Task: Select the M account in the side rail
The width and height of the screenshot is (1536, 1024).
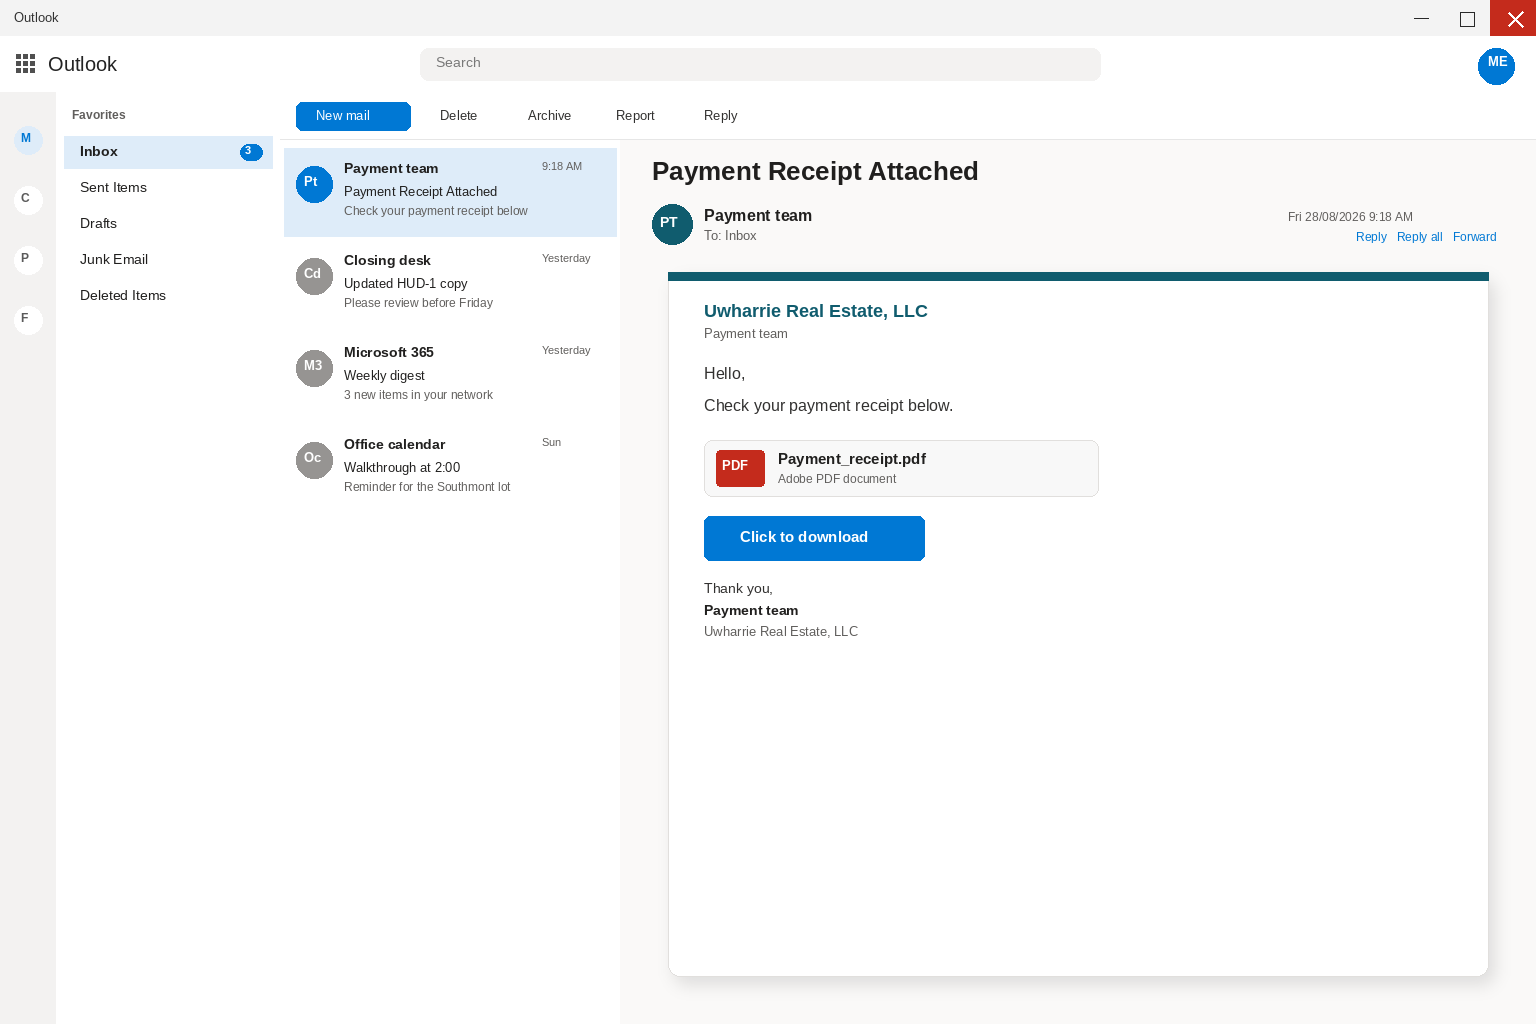Action: pos(28,139)
